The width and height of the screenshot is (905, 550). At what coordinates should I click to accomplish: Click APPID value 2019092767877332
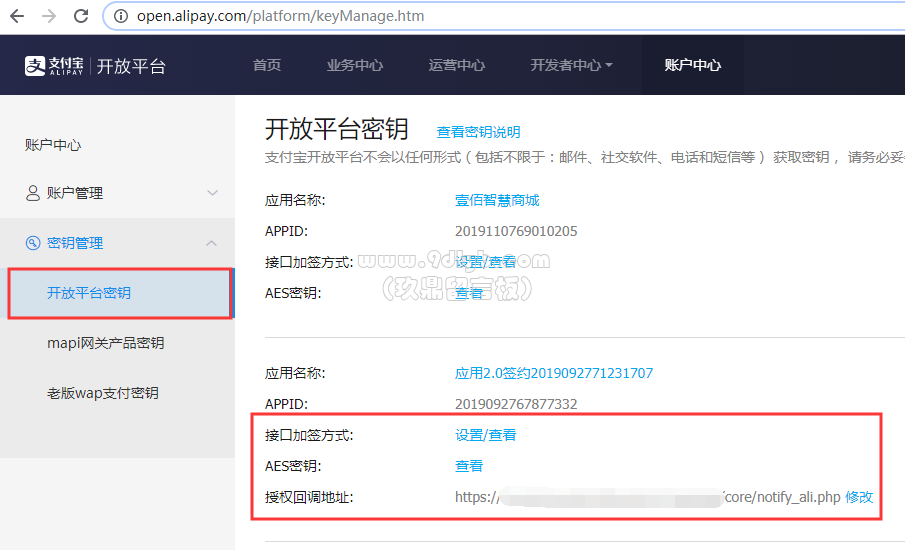pyautogui.click(x=516, y=404)
